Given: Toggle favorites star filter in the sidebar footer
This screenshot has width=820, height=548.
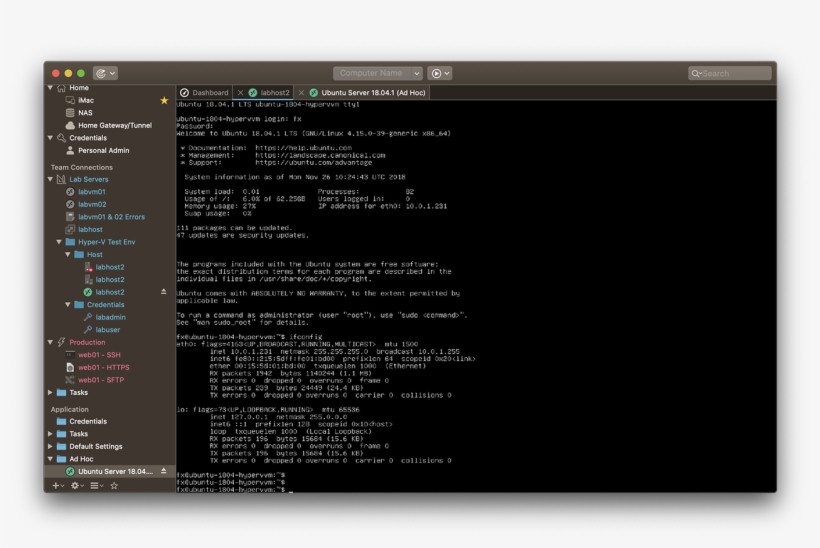Looking at the screenshot, I should 114,485.
